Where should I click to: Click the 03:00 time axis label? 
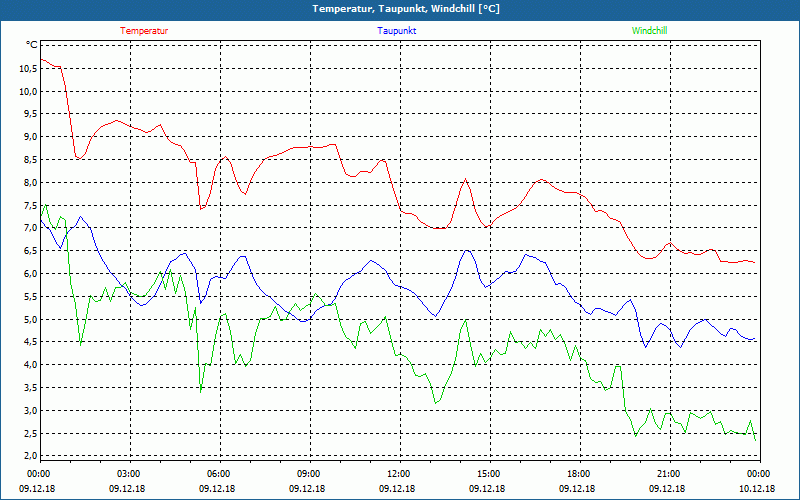coord(128,474)
